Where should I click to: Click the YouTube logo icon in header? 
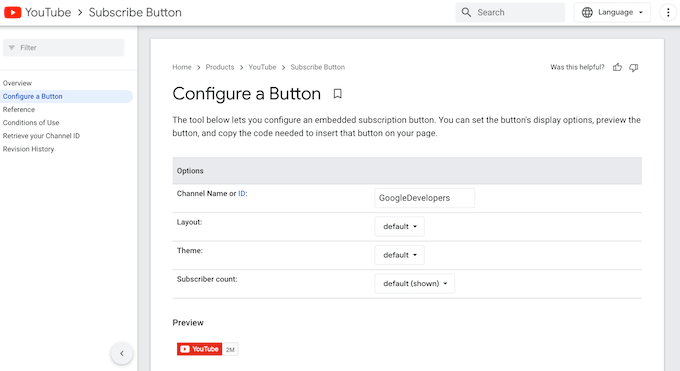(13, 13)
